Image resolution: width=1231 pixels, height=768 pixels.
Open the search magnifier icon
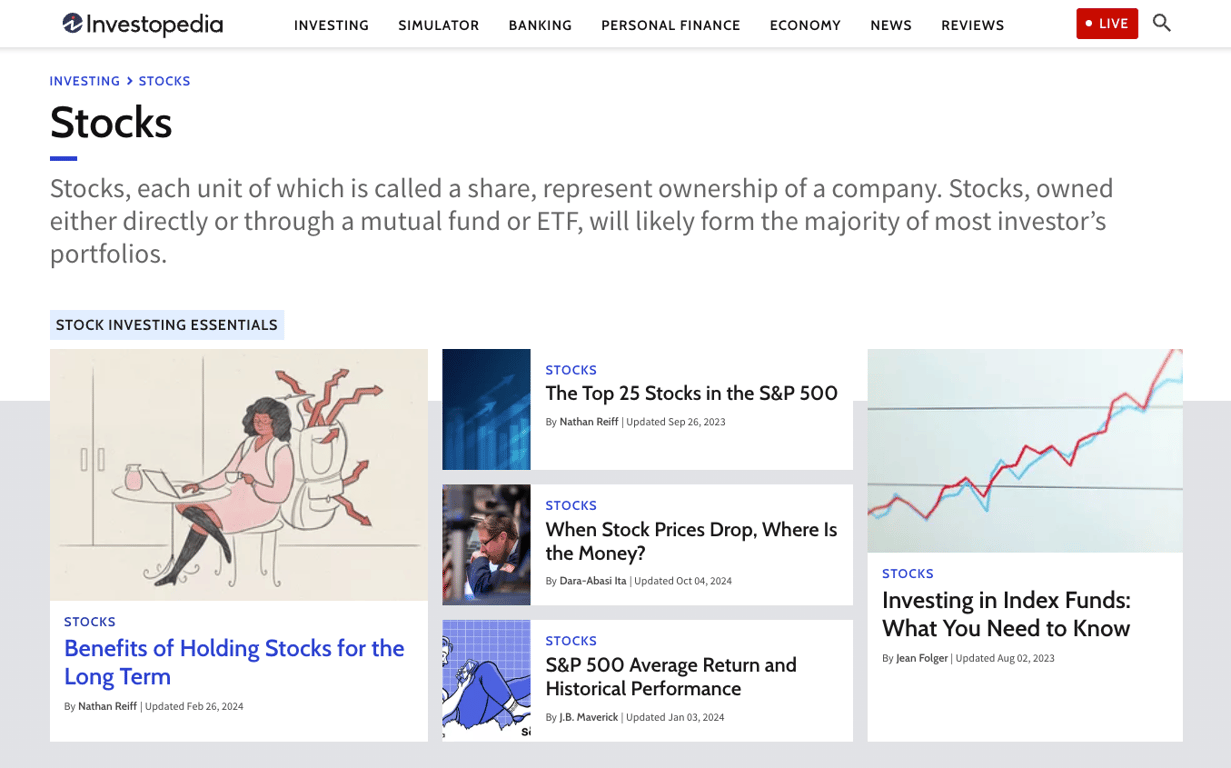1161,22
